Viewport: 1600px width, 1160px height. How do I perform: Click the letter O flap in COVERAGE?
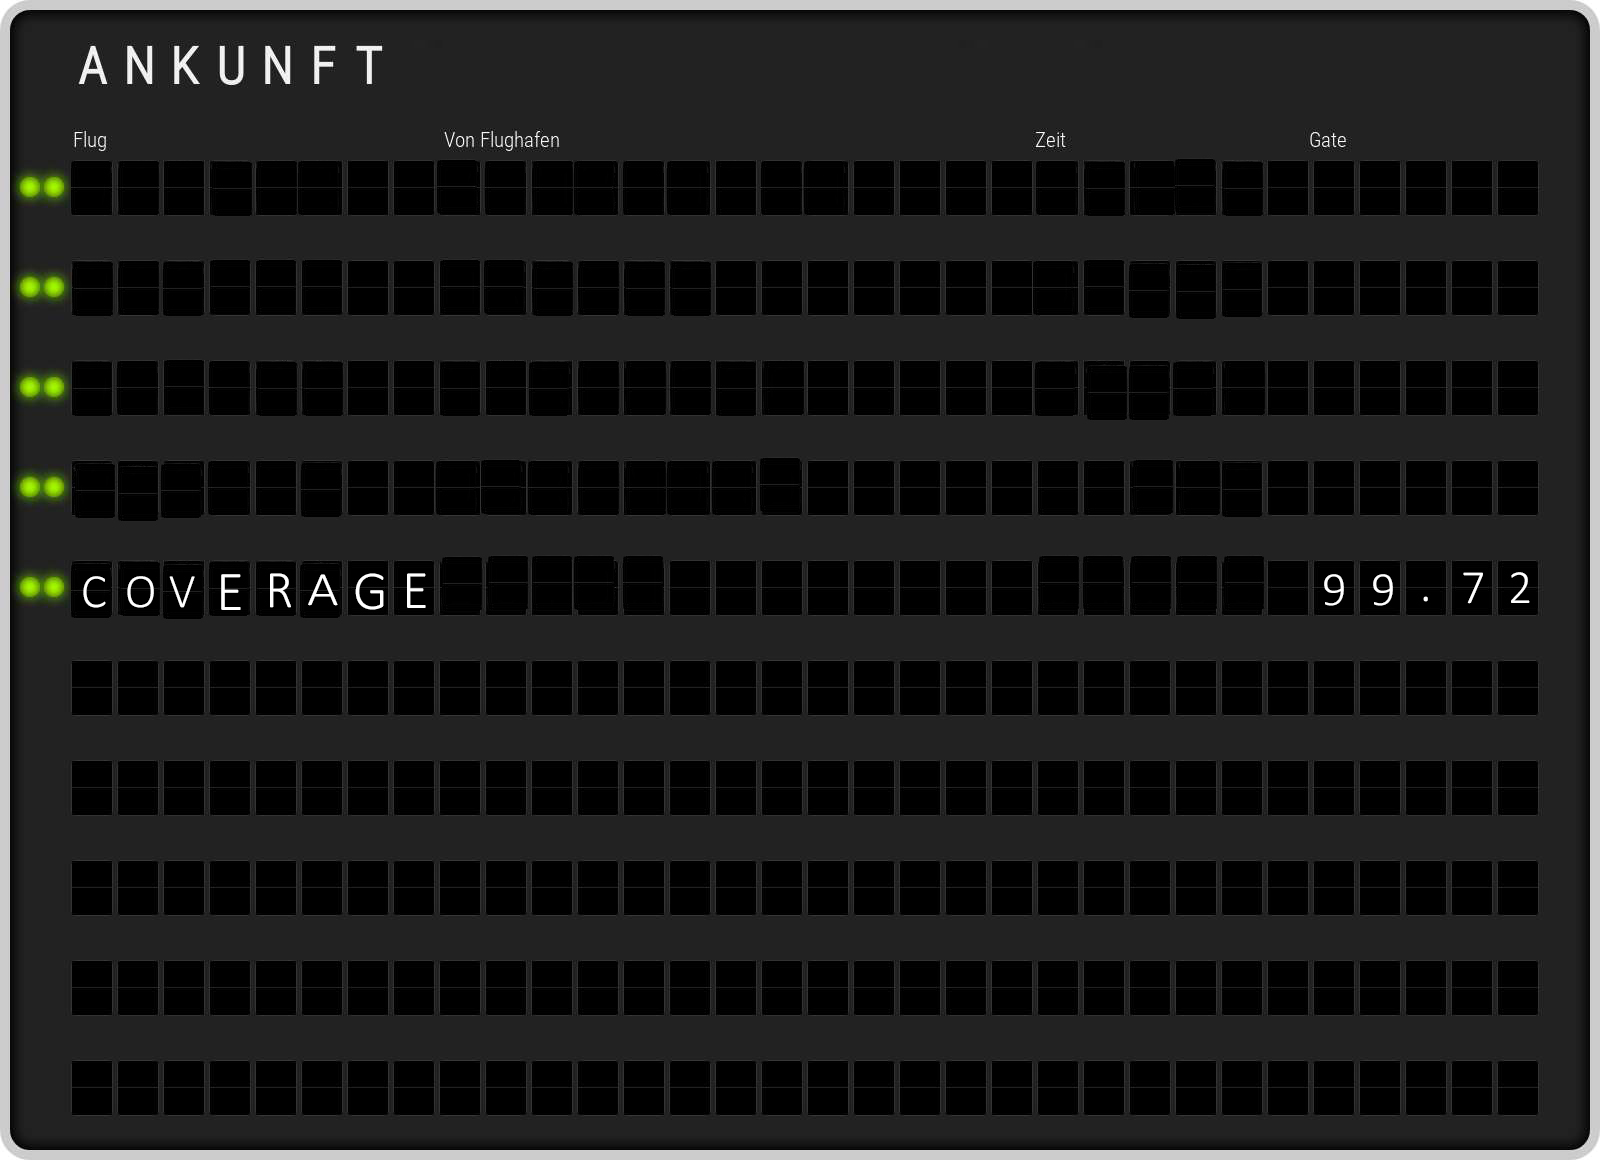pyautogui.click(x=140, y=591)
